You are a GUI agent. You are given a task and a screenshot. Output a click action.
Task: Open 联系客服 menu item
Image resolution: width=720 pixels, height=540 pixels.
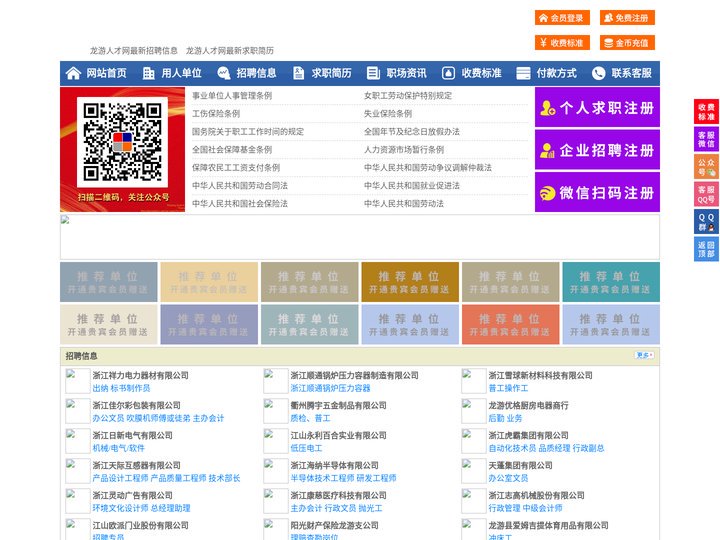click(x=631, y=73)
